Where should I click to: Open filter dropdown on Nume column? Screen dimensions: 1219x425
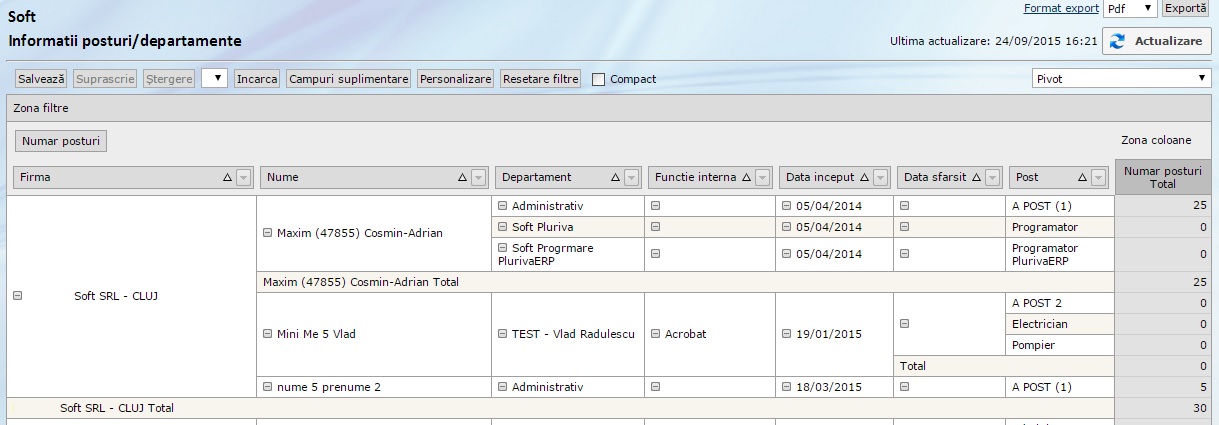(478, 177)
